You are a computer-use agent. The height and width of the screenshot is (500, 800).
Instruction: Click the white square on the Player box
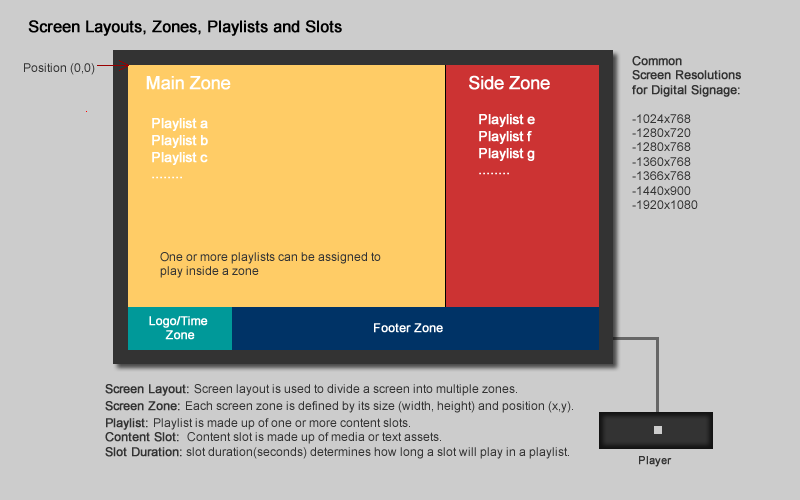click(658, 430)
